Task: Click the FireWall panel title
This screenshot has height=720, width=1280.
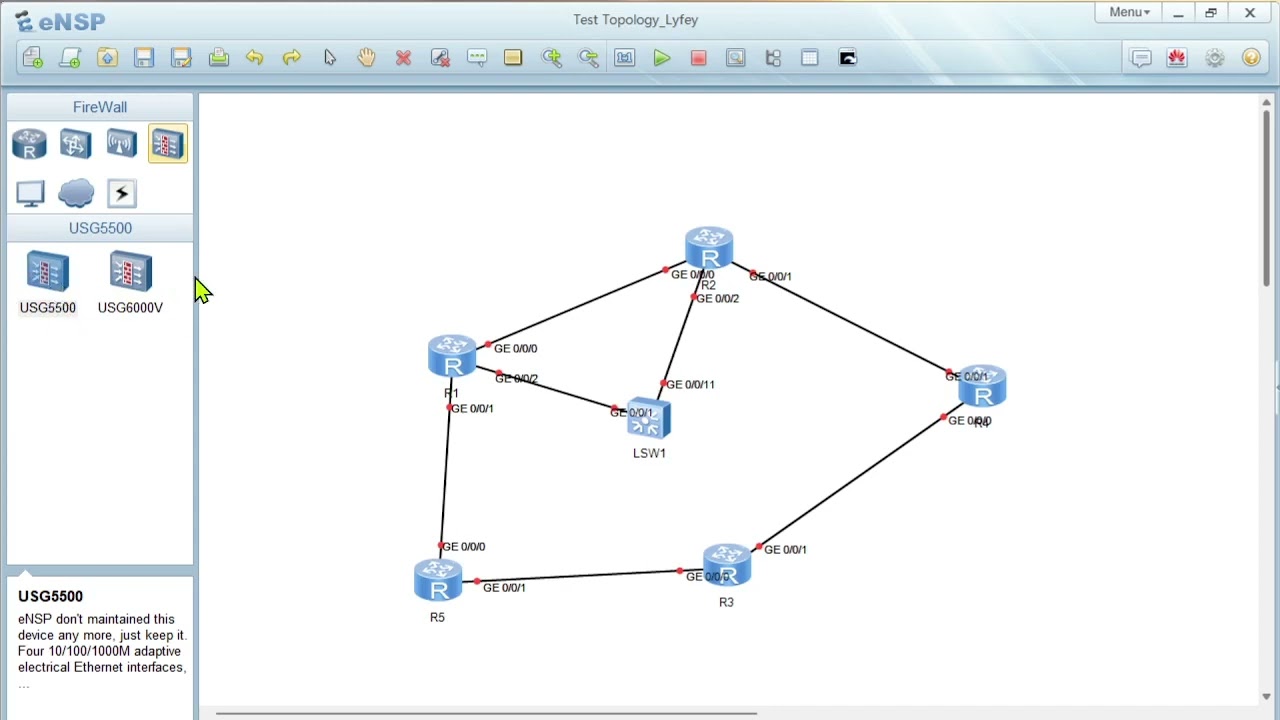Action: click(x=100, y=107)
